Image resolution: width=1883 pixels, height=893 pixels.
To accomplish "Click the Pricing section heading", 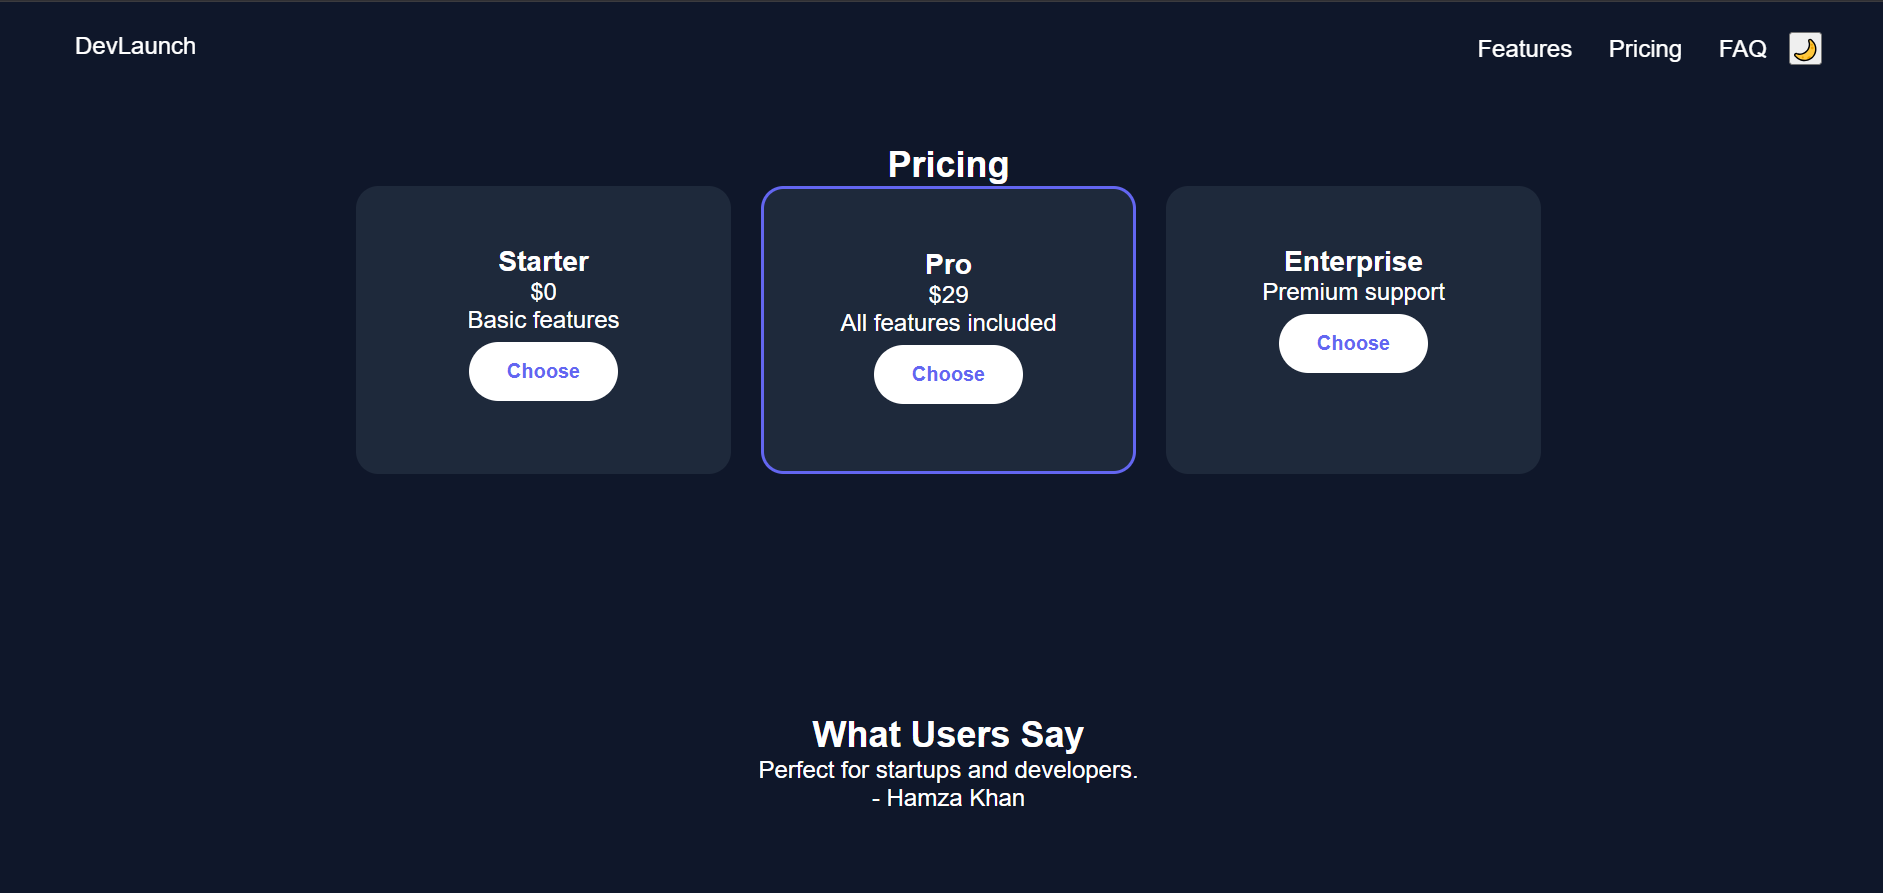I will pos(947,164).
